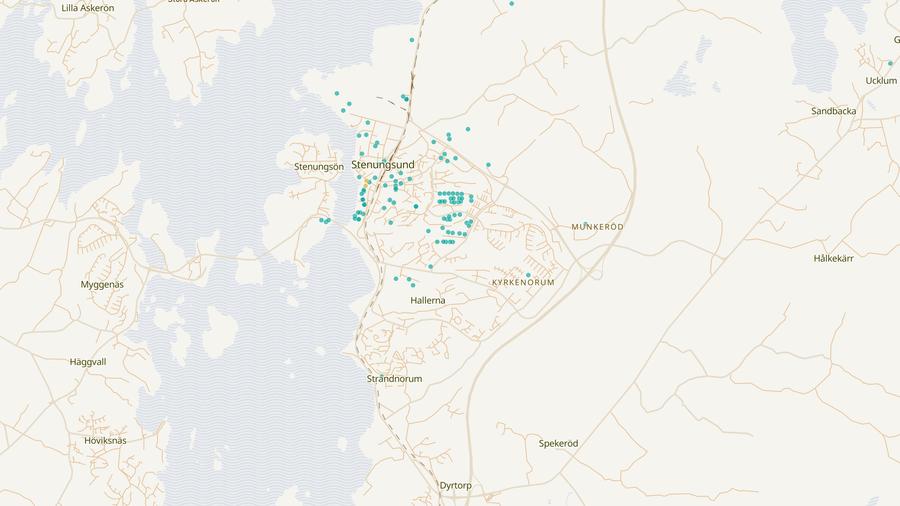The image size is (900, 506).
Task: Select the teal marker near Ucklum
Action: pos(890,63)
